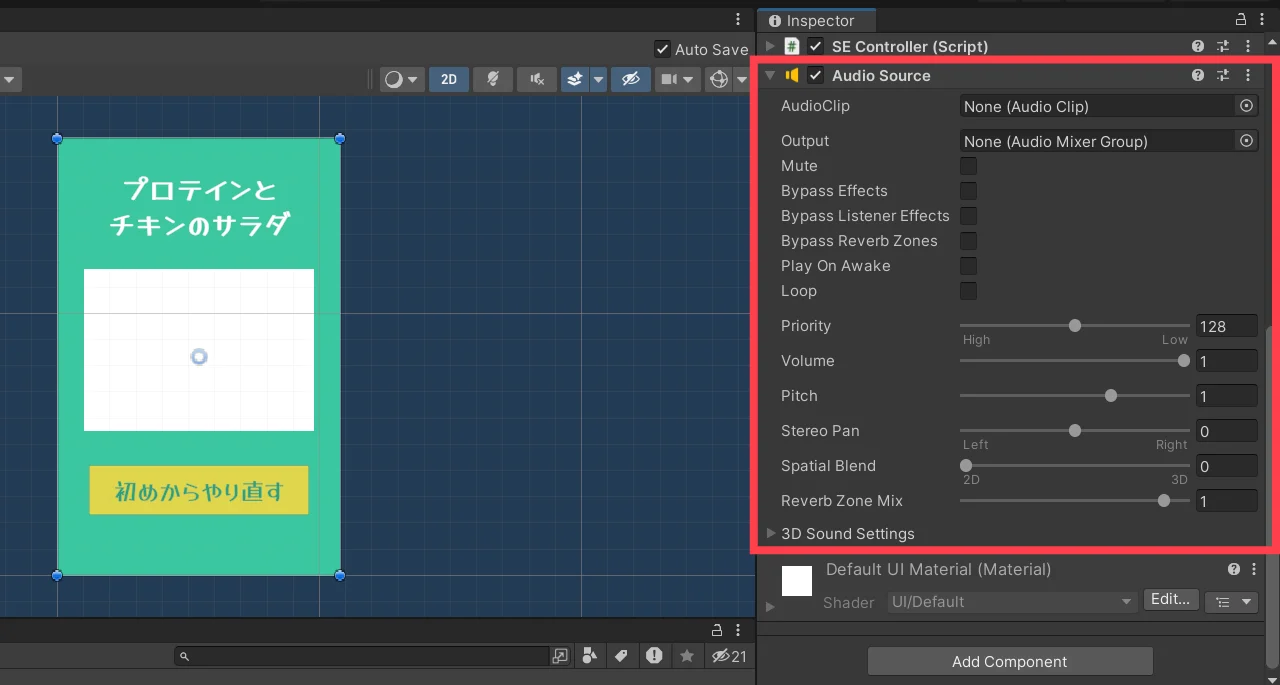The width and height of the screenshot is (1280, 685).
Task: Enable the Bypass Effects checkbox
Action: 968,191
